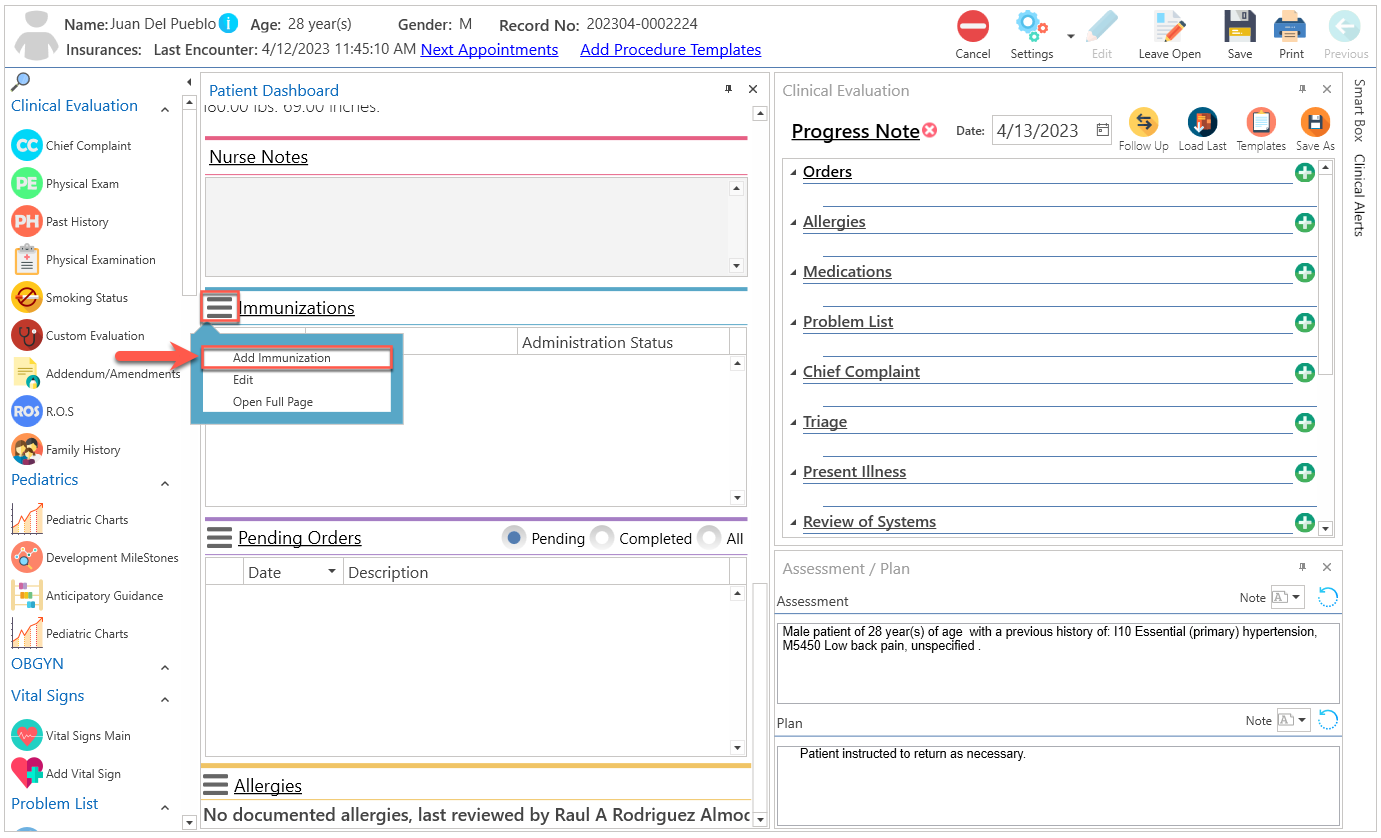
Task: Open Family History sidebar item
Action: (66, 450)
